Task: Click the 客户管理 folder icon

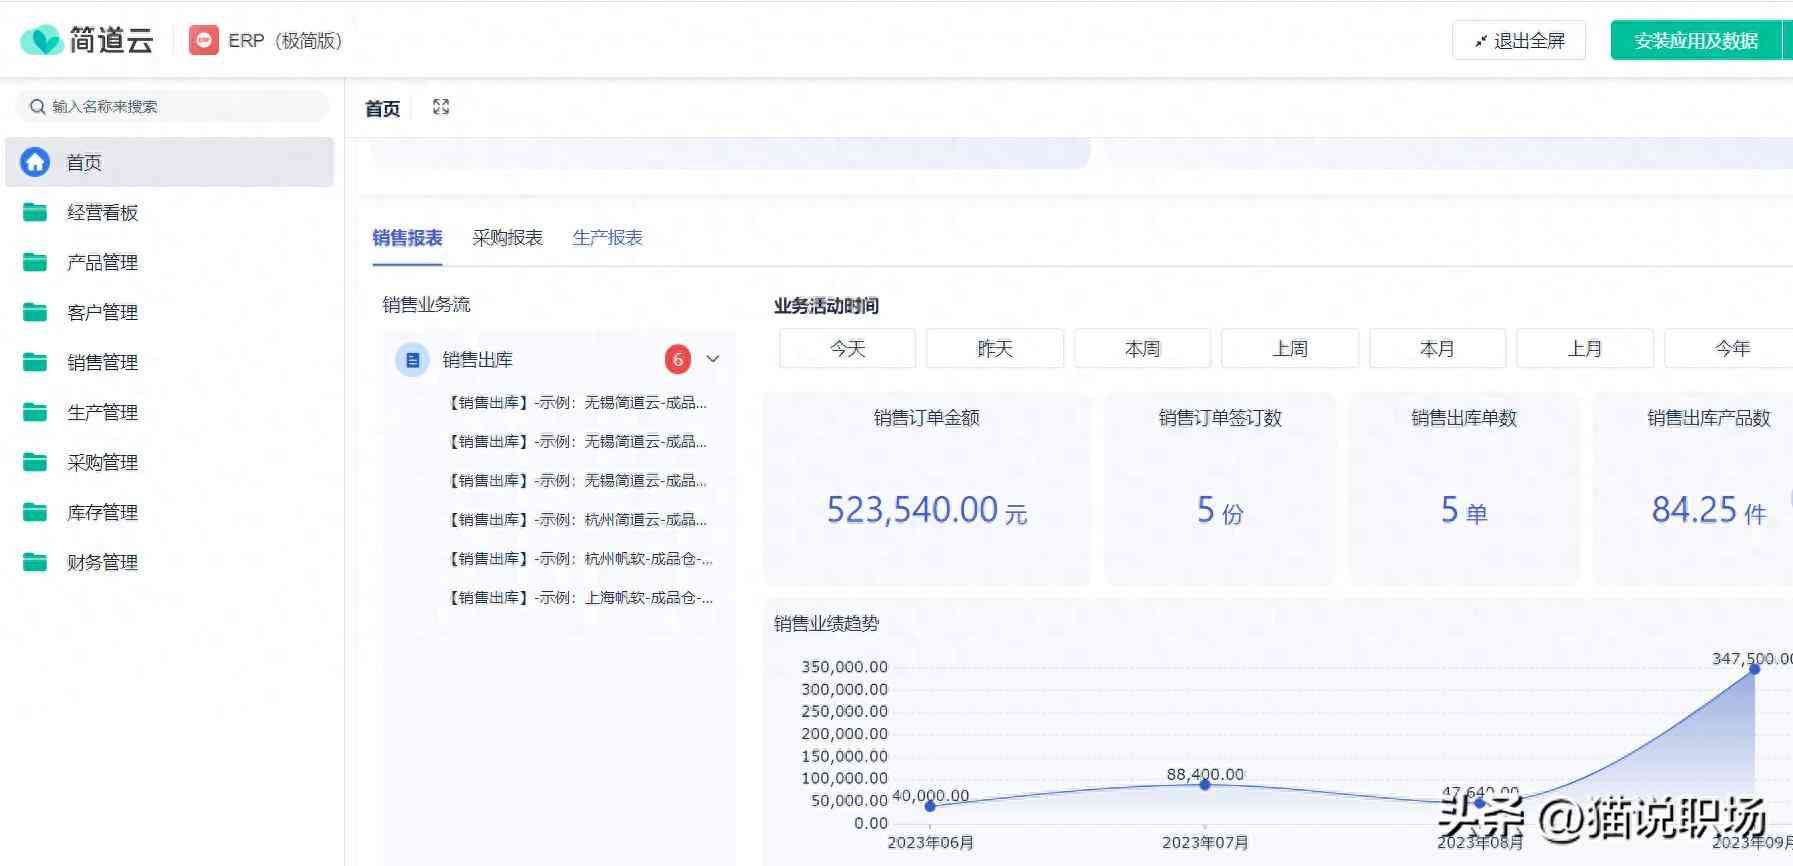Action: click(x=35, y=312)
